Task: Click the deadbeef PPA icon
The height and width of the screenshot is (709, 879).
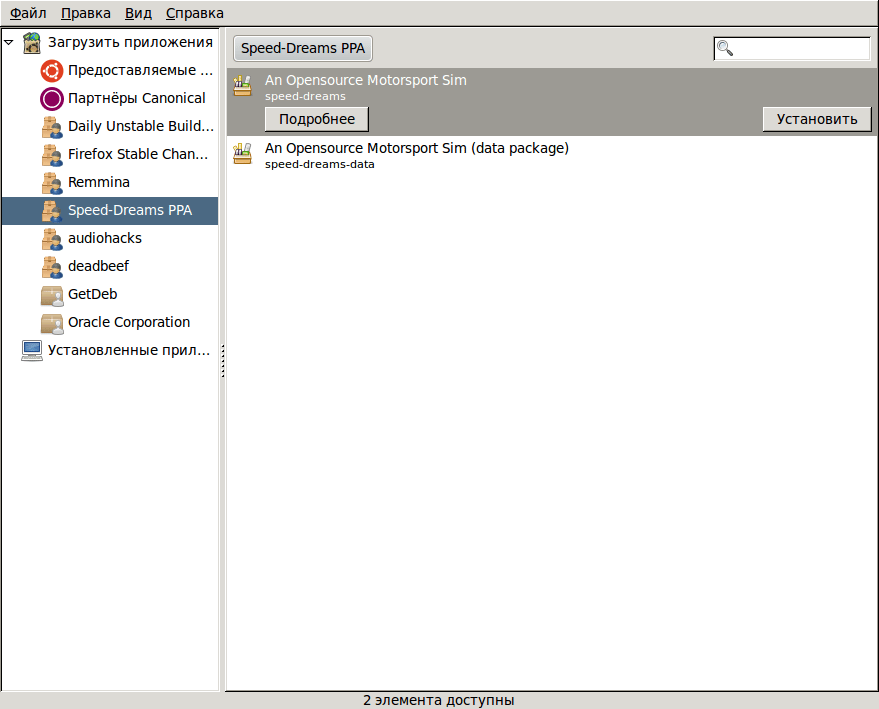Action: (x=52, y=267)
